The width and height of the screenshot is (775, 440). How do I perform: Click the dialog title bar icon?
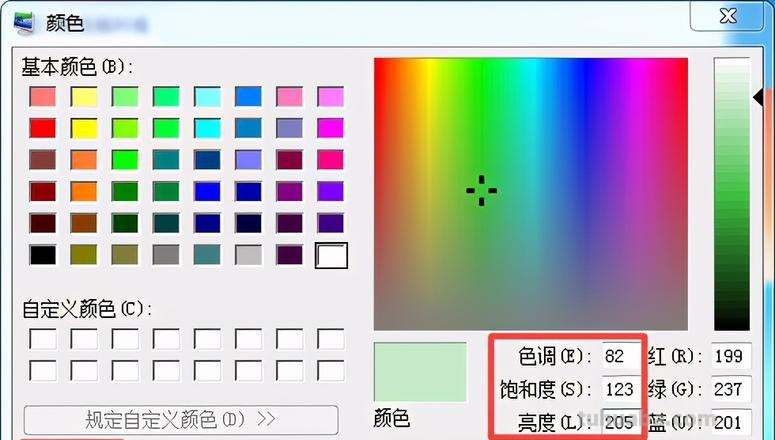click(24, 23)
